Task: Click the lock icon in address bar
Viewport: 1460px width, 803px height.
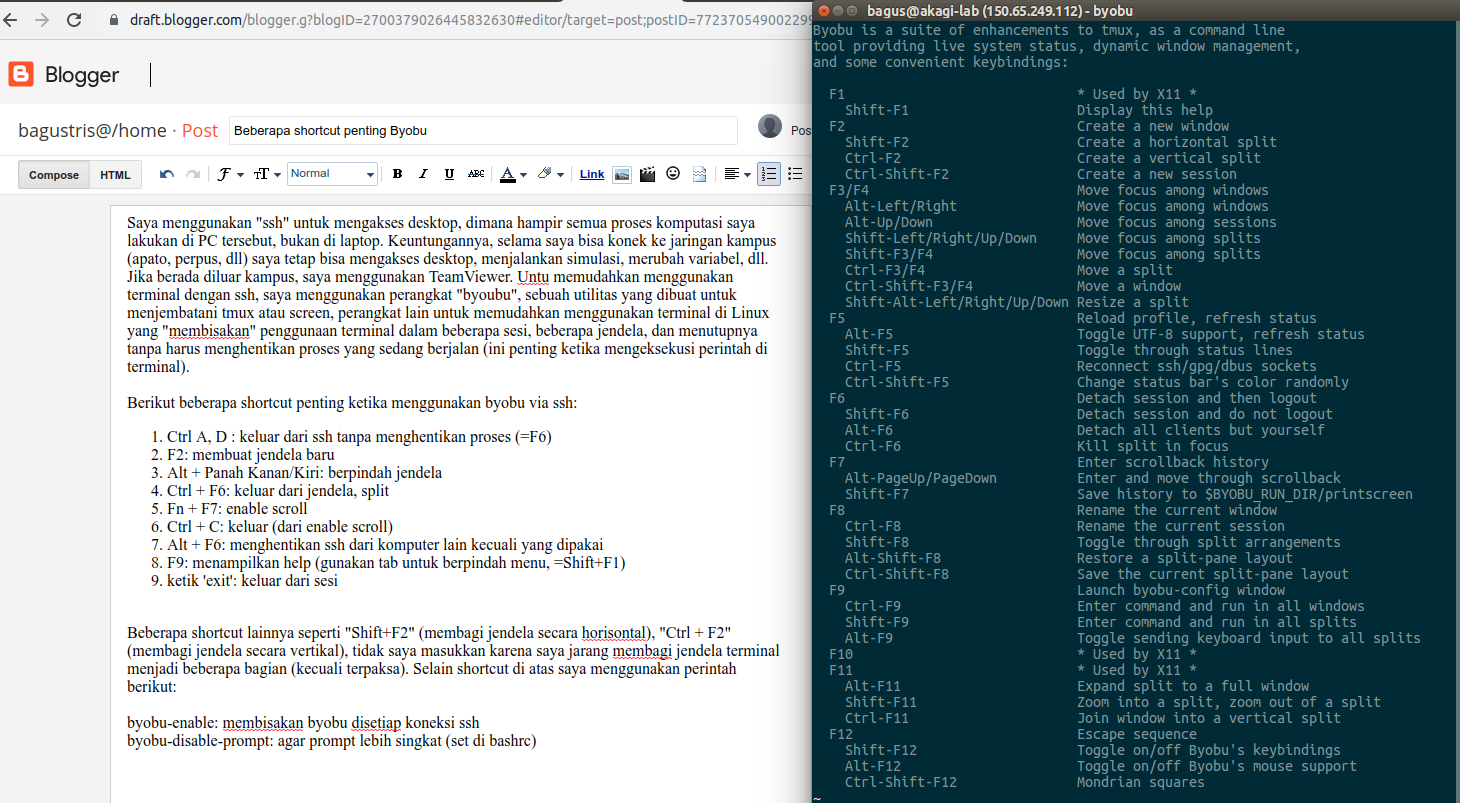Action: (x=114, y=19)
